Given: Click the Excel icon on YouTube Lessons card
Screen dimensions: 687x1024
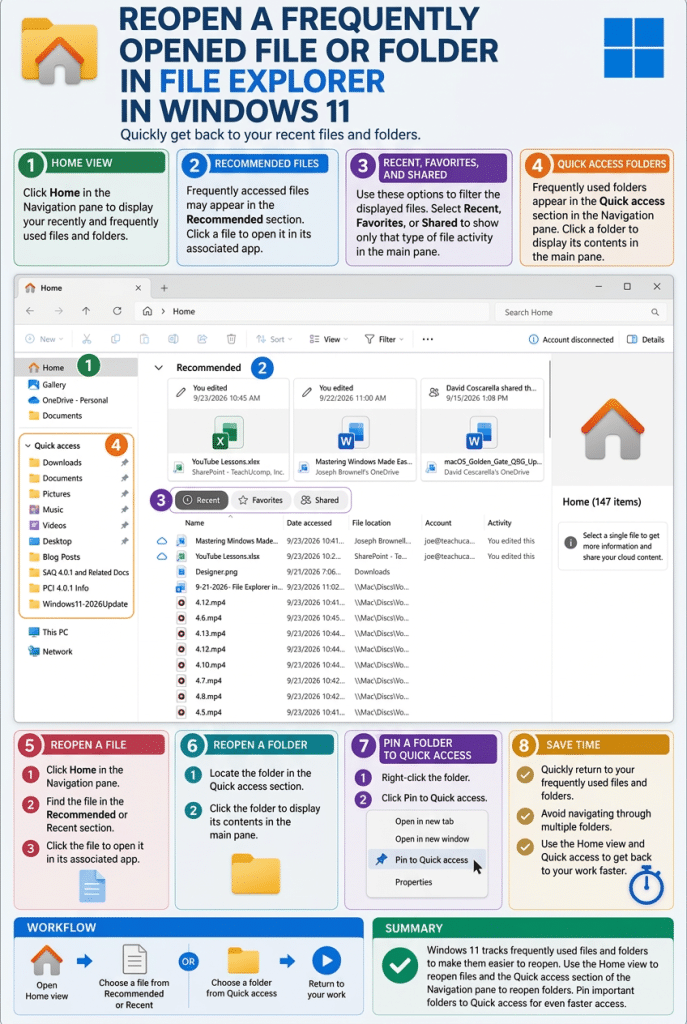Looking at the screenshot, I should [x=228, y=433].
